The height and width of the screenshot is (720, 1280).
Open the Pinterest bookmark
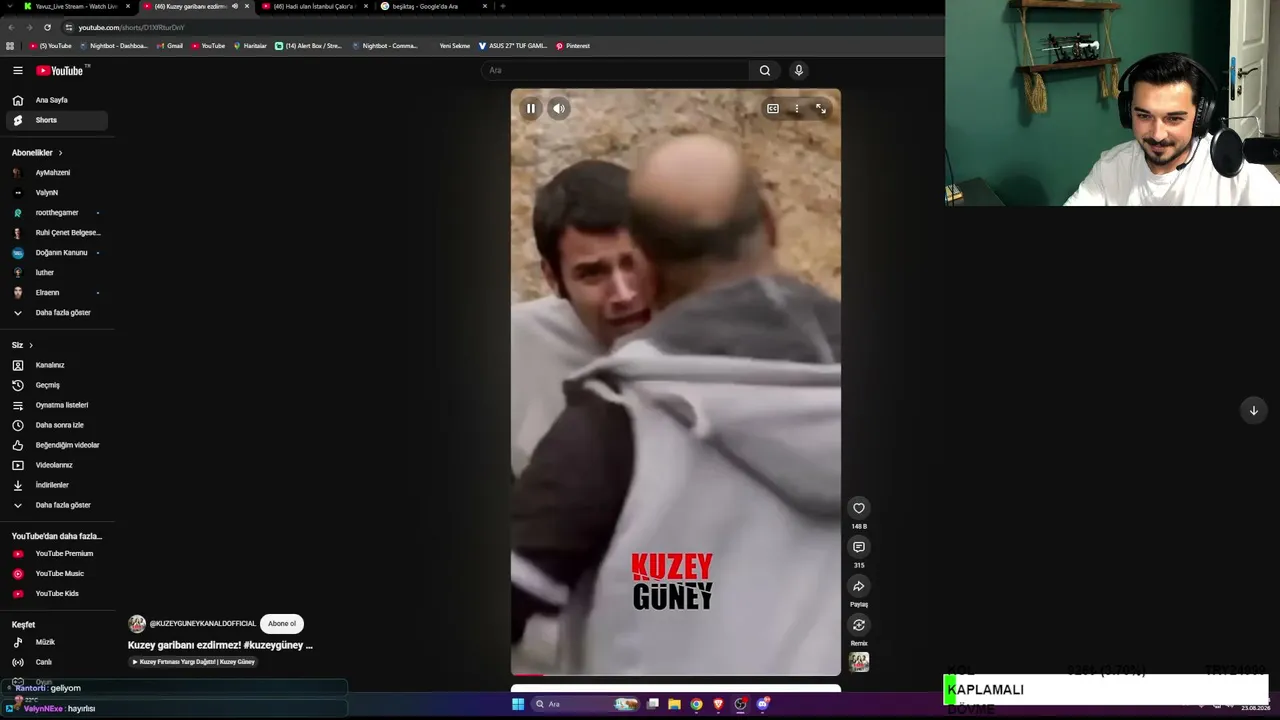[572, 46]
